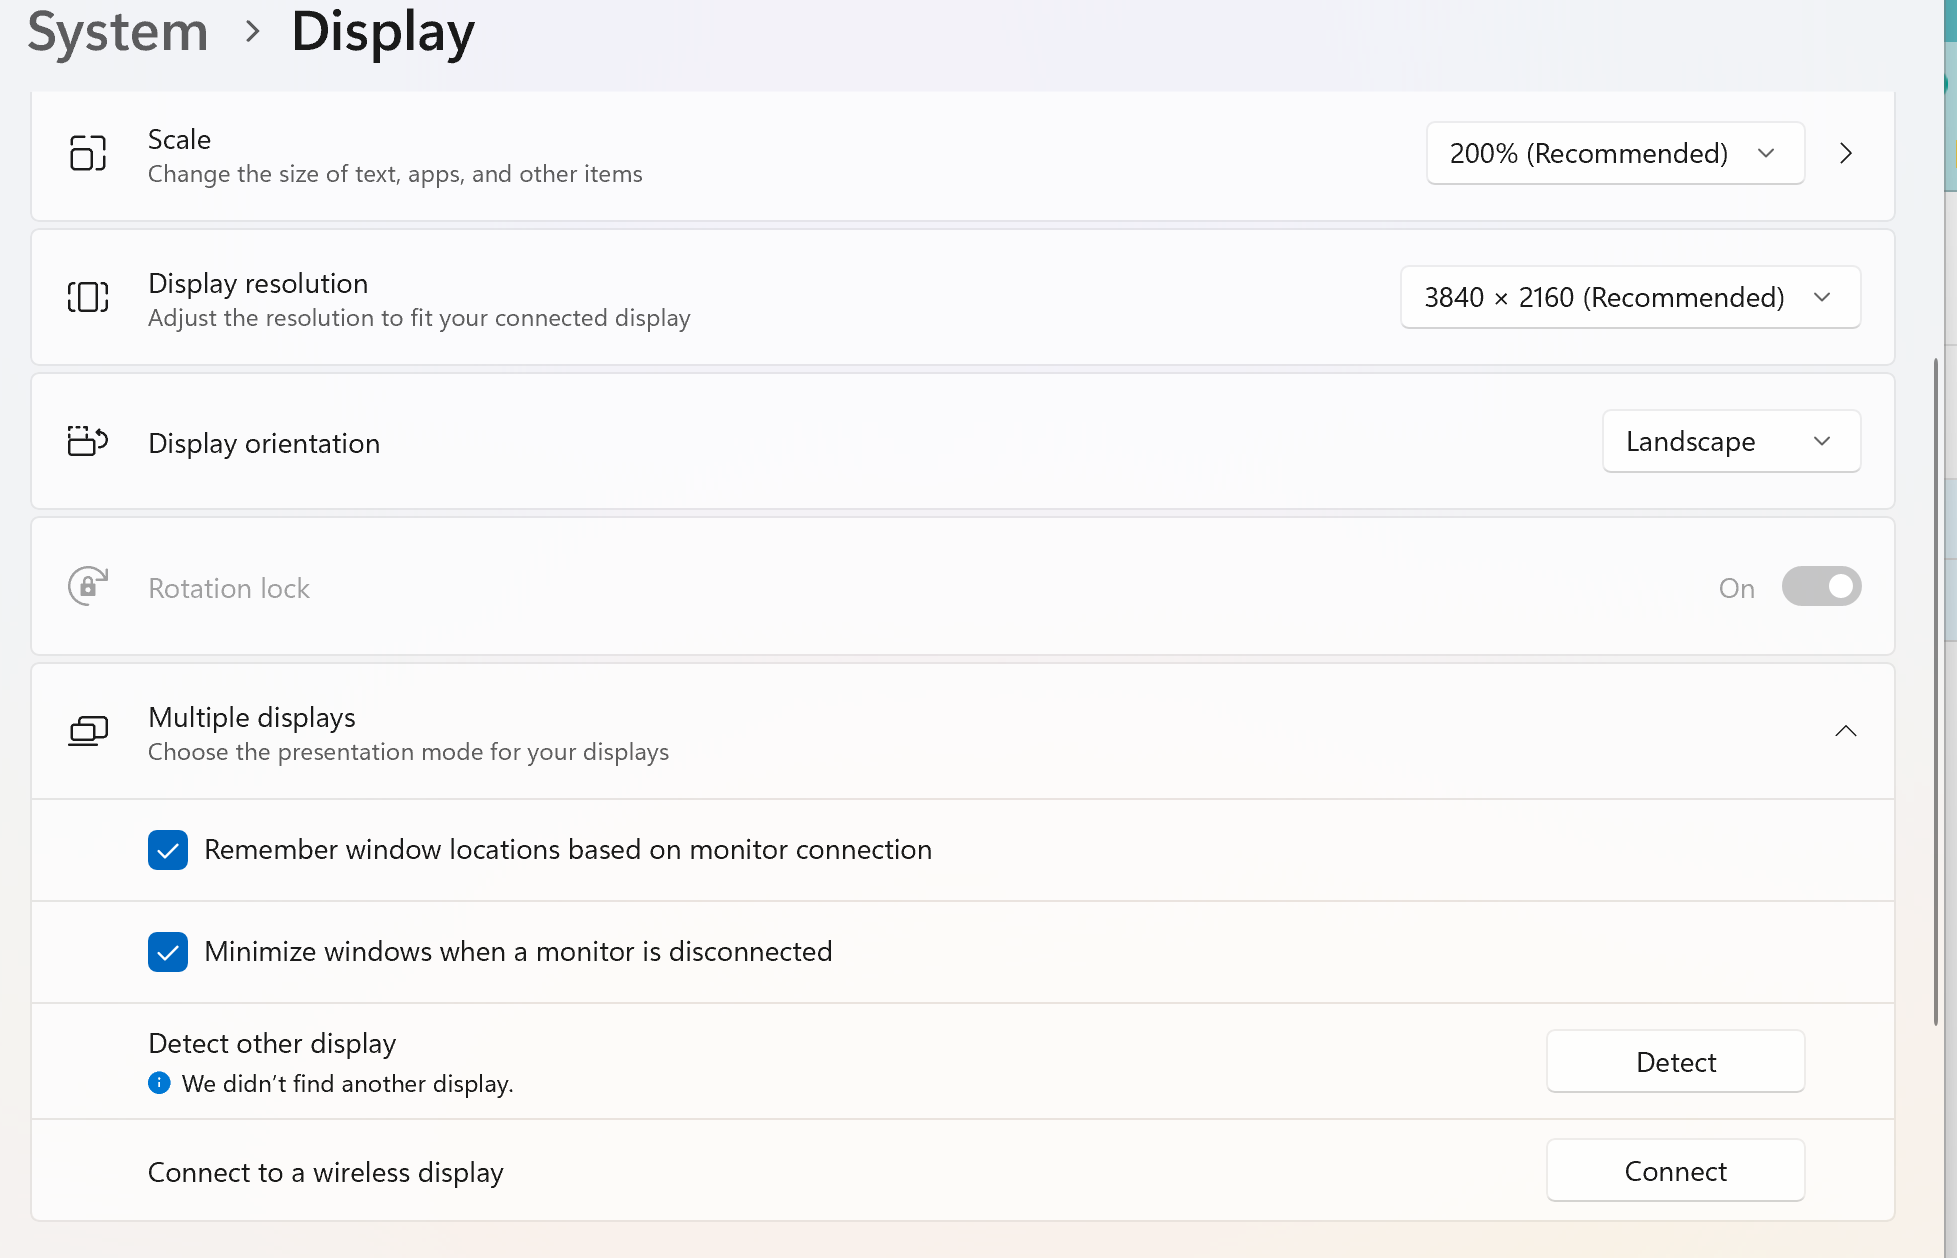The height and width of the screenshot is (1258, 1957).
Task: Toggle the Rotation lock switch
Action: click(x=1821, y=587)
